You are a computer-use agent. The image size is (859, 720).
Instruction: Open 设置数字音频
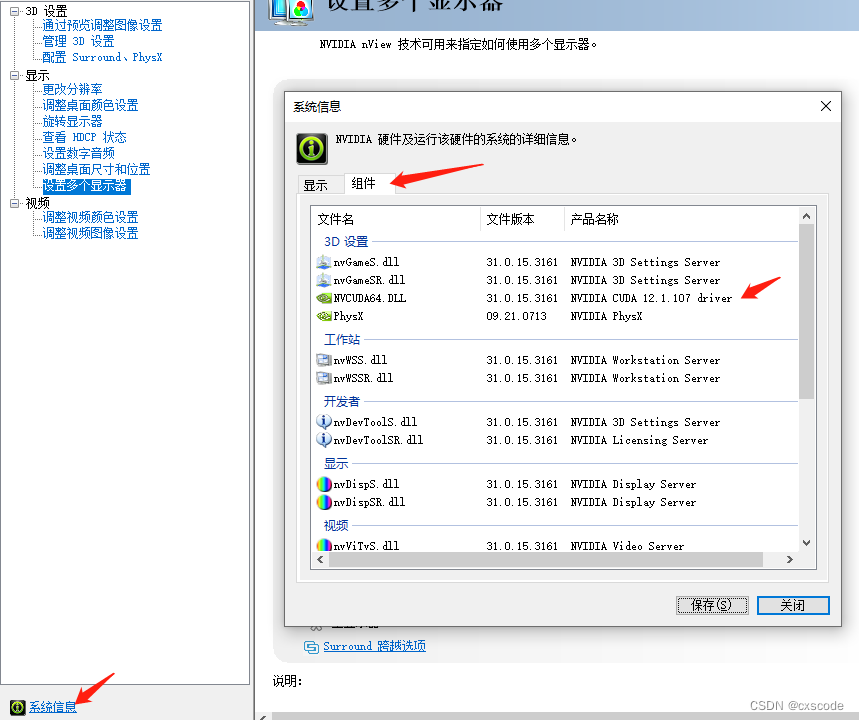pos(78,153)
